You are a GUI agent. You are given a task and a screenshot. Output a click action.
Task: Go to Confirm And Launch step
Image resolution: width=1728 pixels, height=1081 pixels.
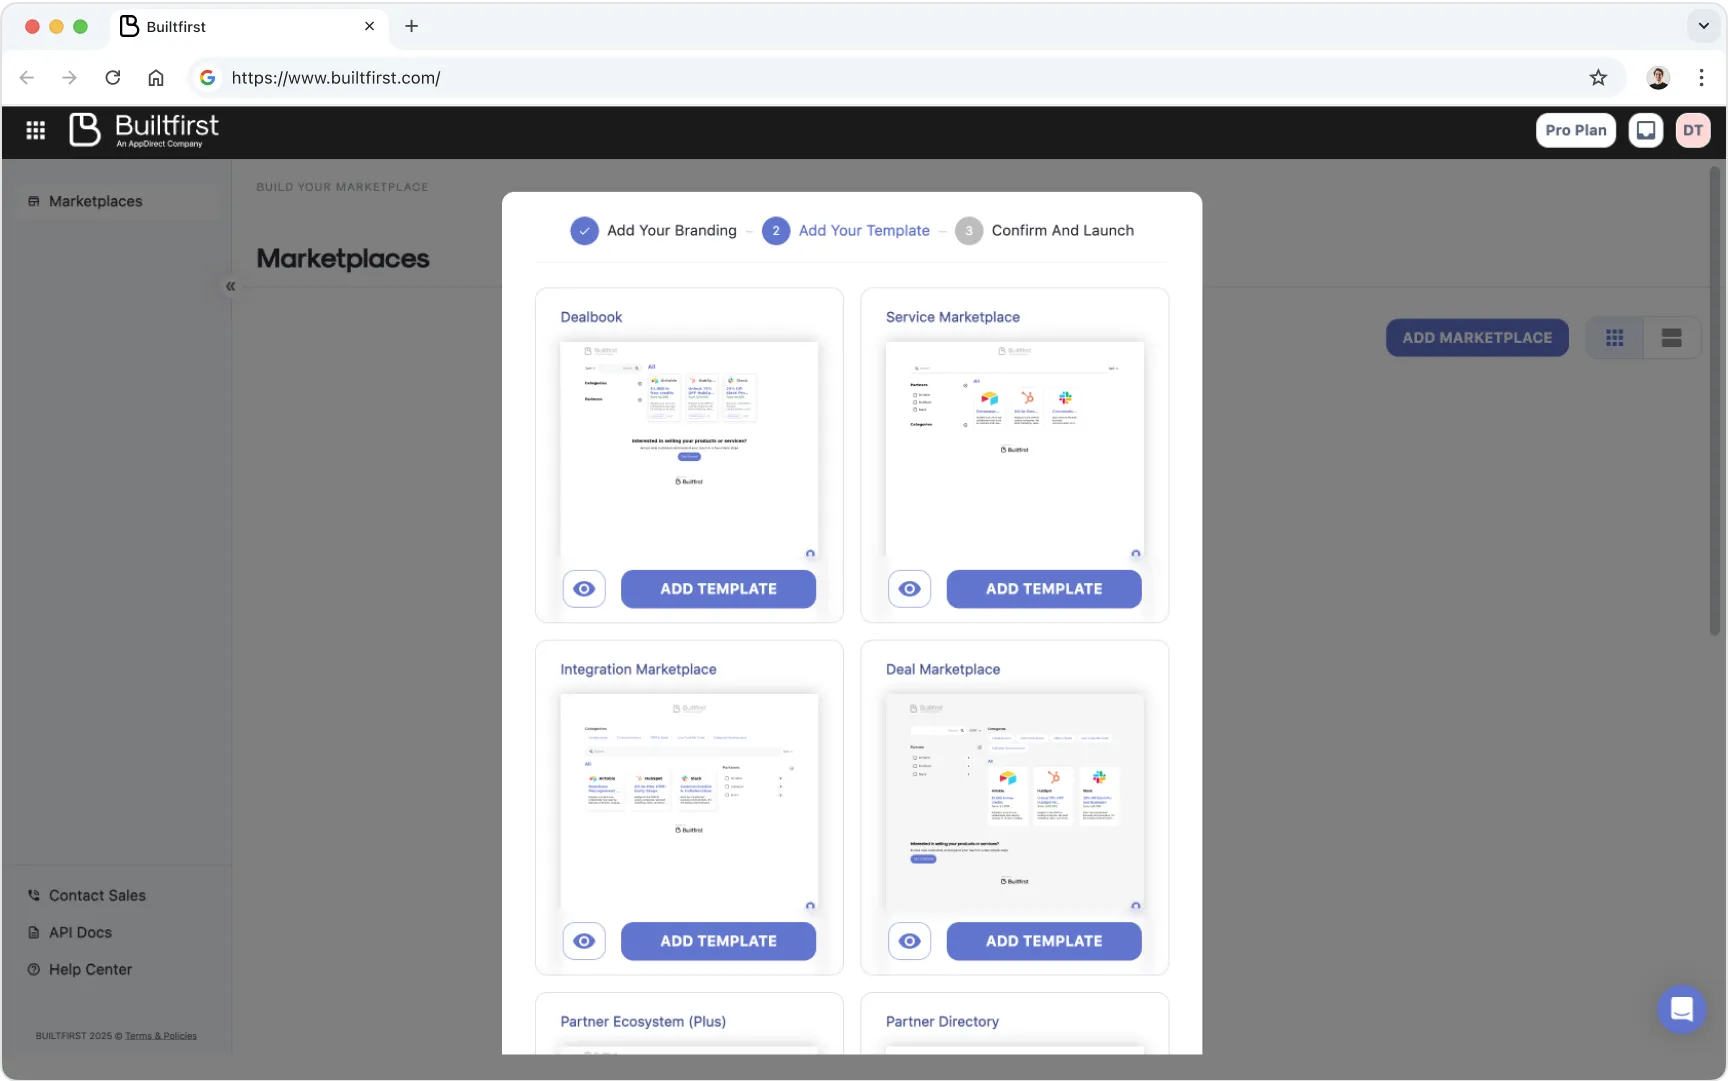[x=1044, y=231]
